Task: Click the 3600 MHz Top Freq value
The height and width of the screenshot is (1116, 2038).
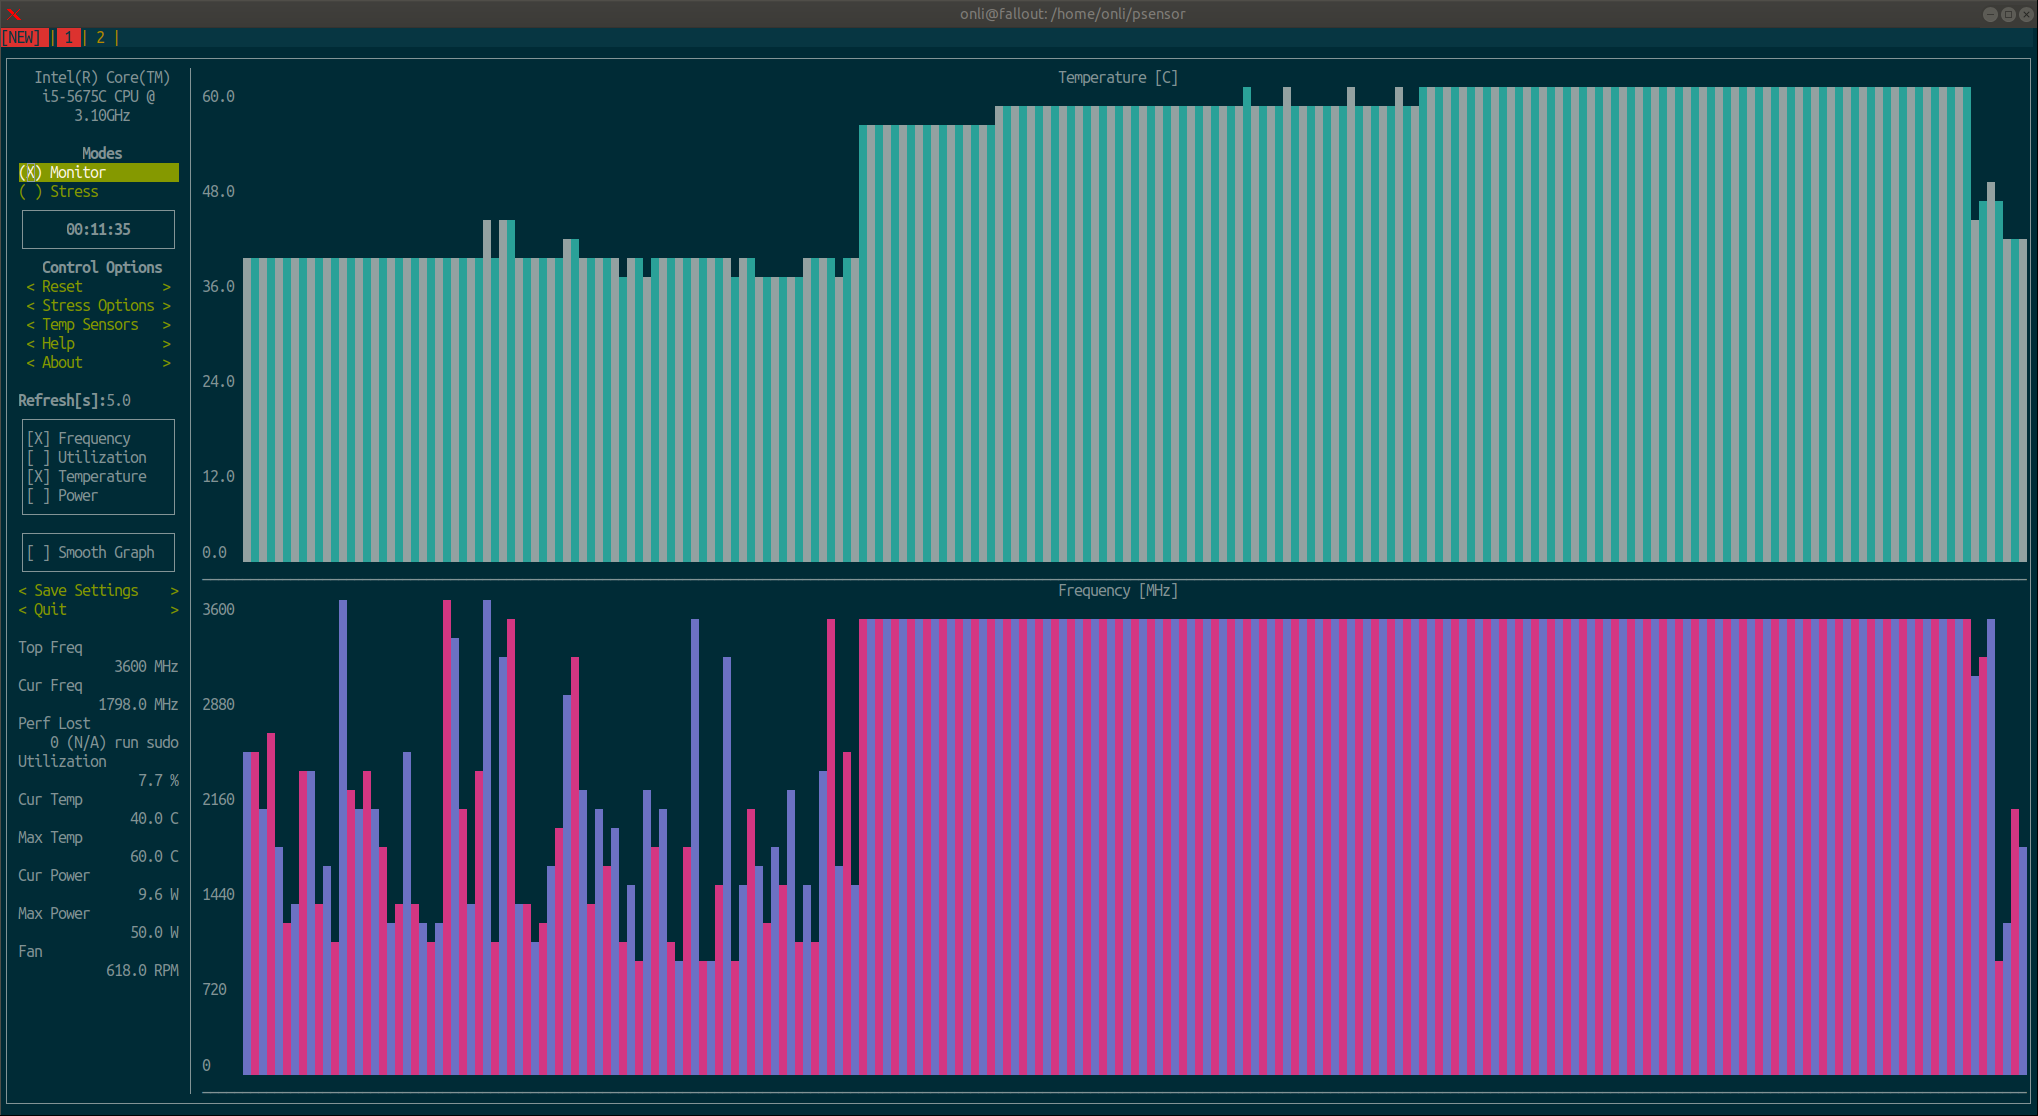Action: [x=146, y=666]
